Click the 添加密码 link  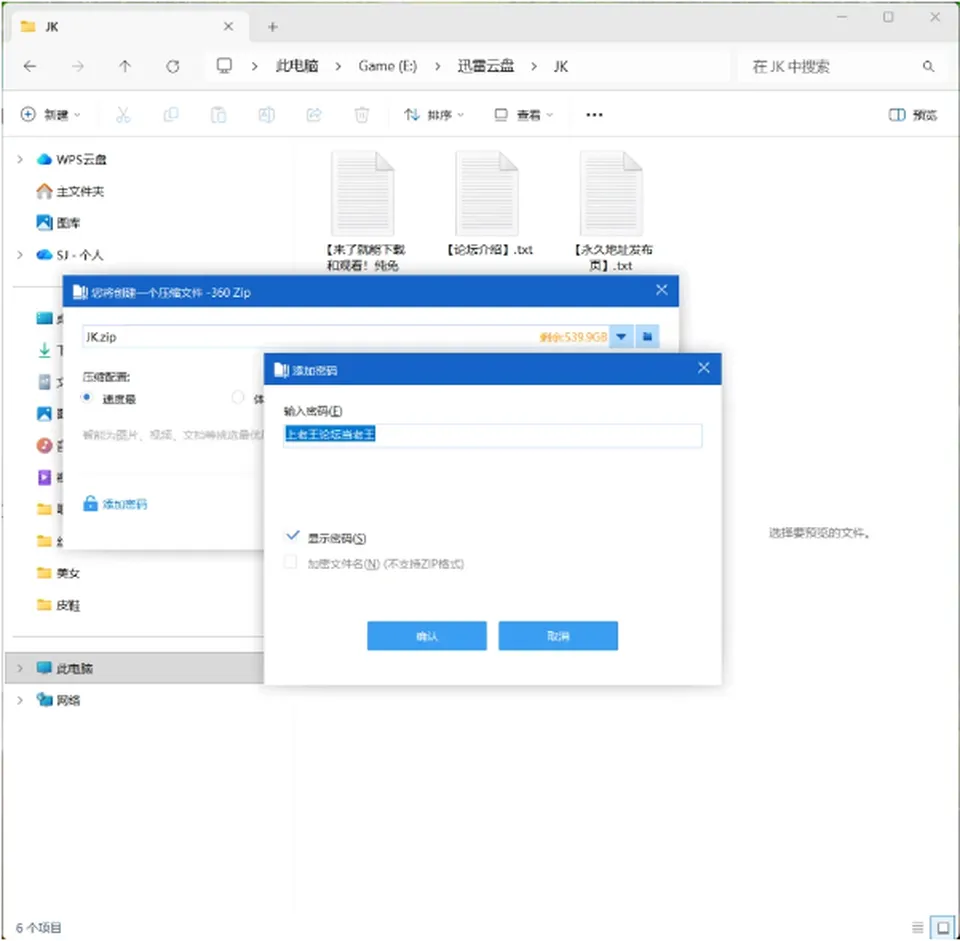116,504
